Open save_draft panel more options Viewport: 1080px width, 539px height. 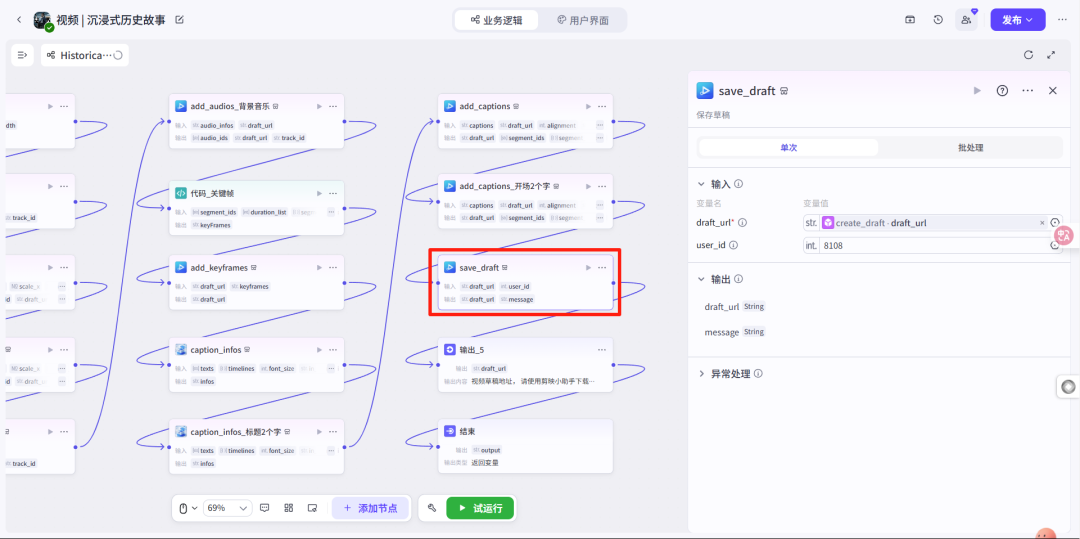[x=1028, y=90]
